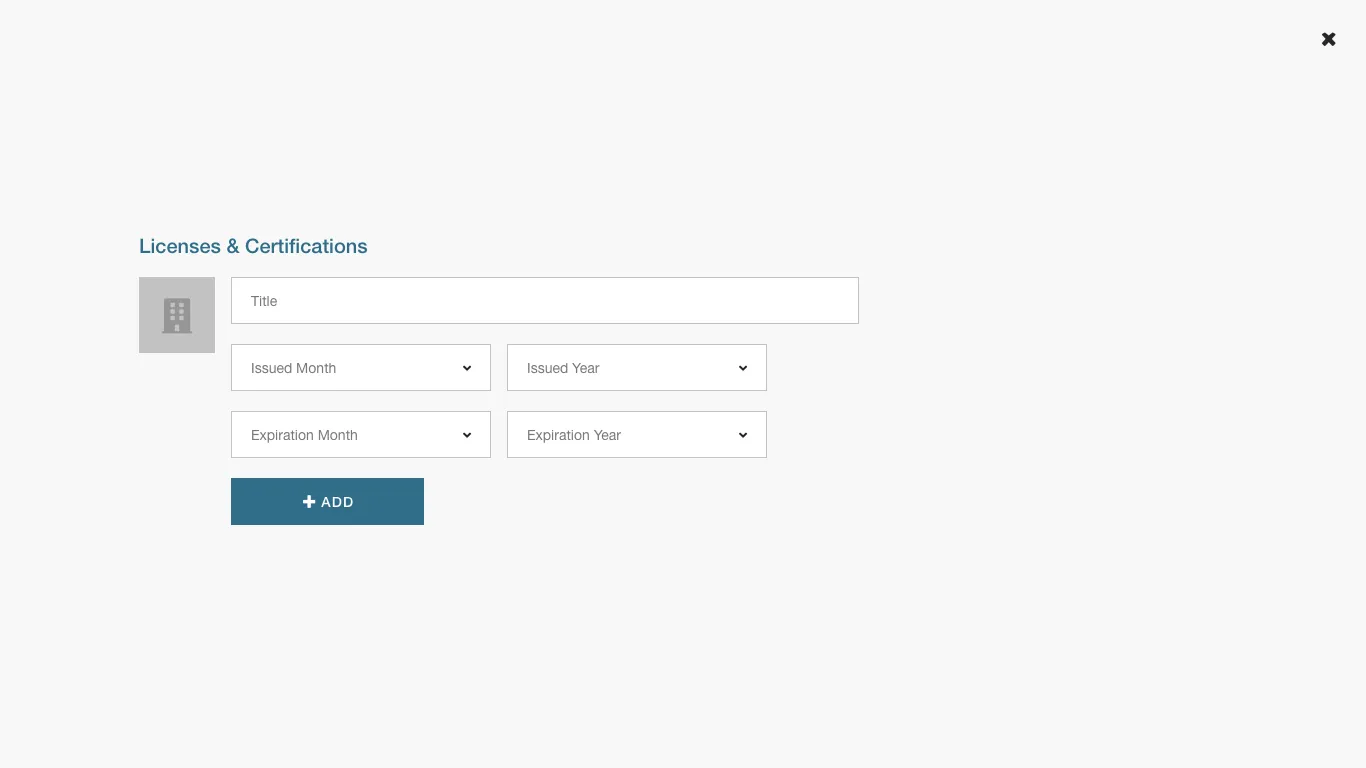Image resolution: width=1366 pixels, height=768 pixels.
Task: Focus the Title input field
Action: pyautogui.click(x=544, y=301)
